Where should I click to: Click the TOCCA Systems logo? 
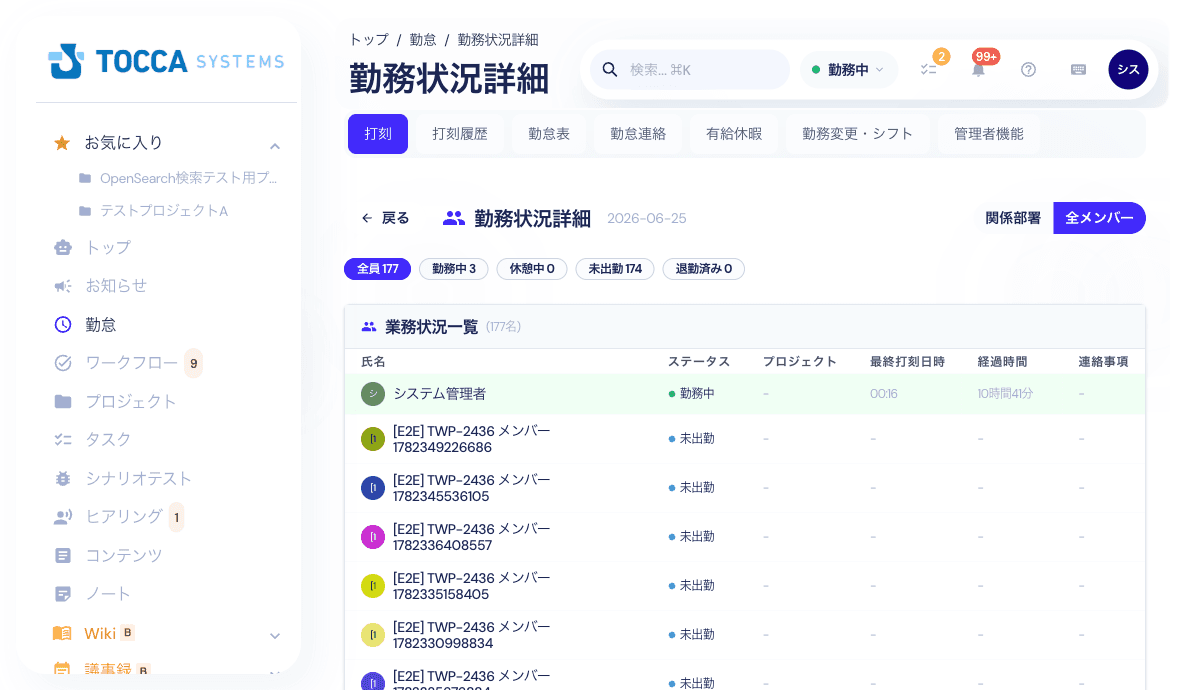tap(166, 61)
